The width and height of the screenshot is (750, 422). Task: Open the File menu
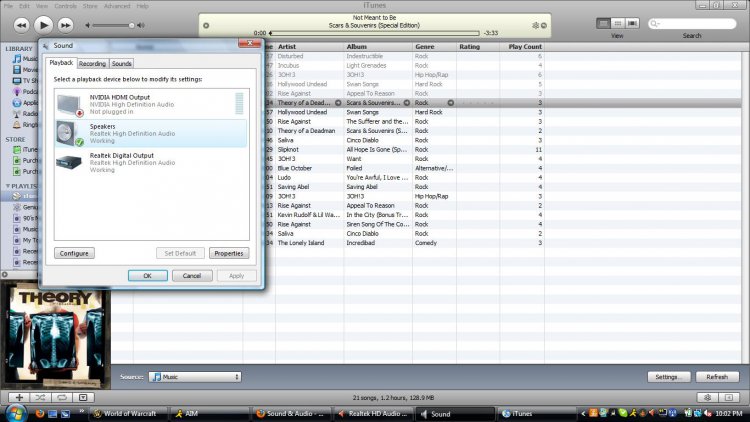pyautogui.click(x=8, y=6)
